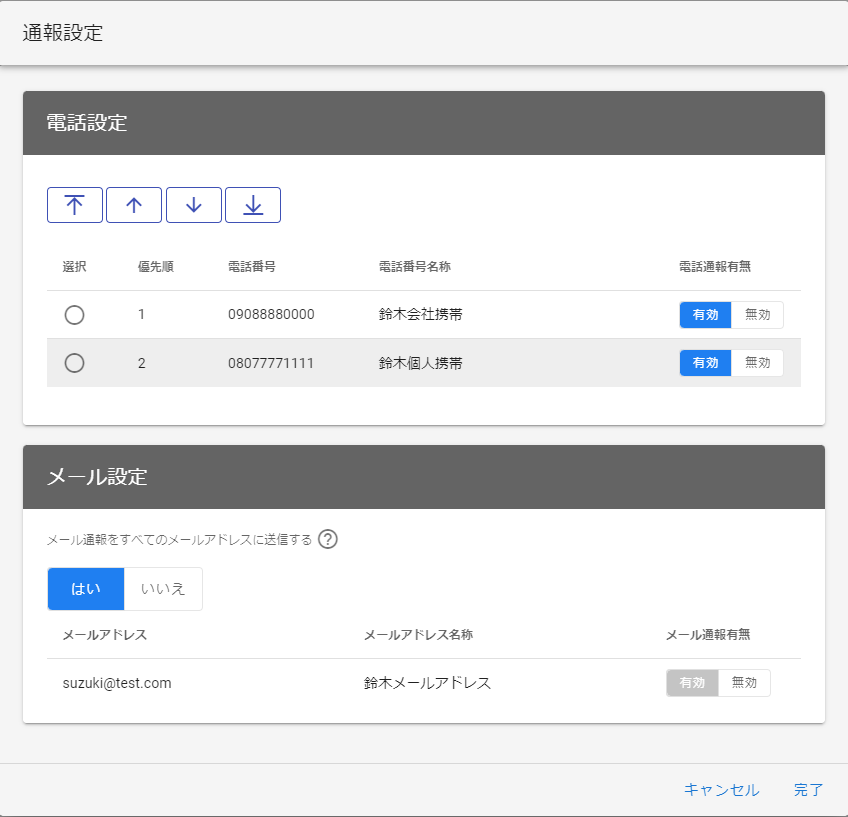Image resolution: width=848 pixels, height=817 pixels.
Task: Click the phone number 09088880000
Action: pos(271,315)
